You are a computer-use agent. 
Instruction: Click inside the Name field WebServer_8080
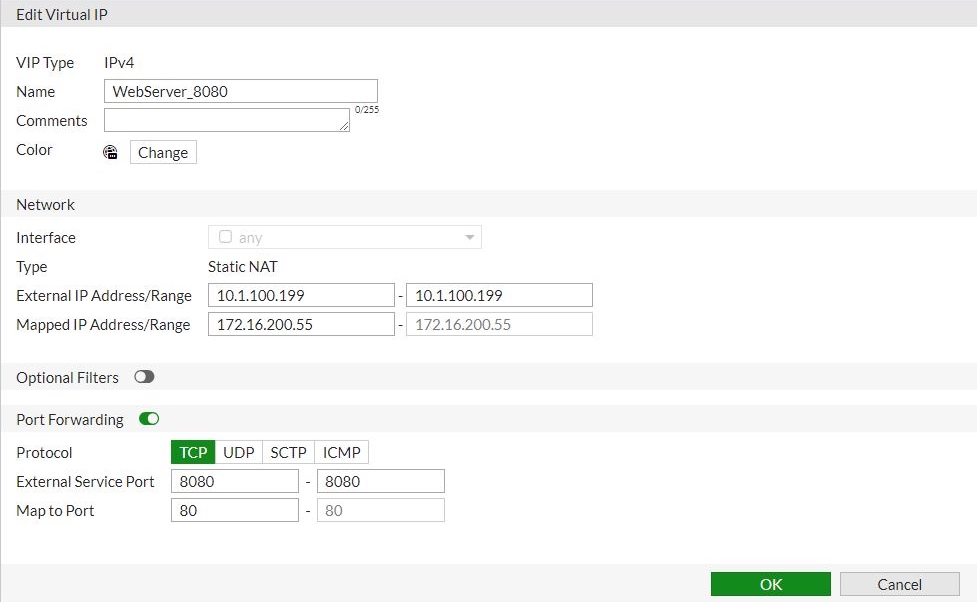[240, 91]
